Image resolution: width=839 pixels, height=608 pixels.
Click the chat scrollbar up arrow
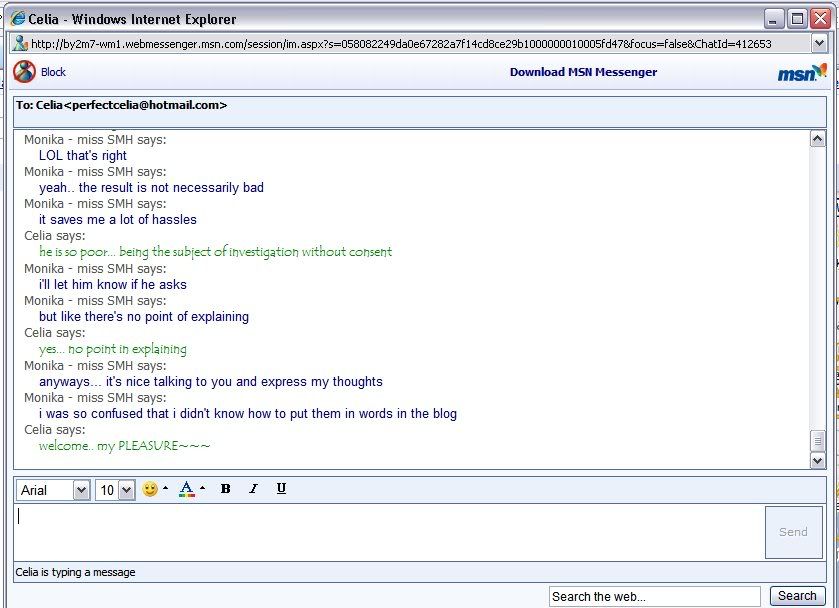(818, 140)
